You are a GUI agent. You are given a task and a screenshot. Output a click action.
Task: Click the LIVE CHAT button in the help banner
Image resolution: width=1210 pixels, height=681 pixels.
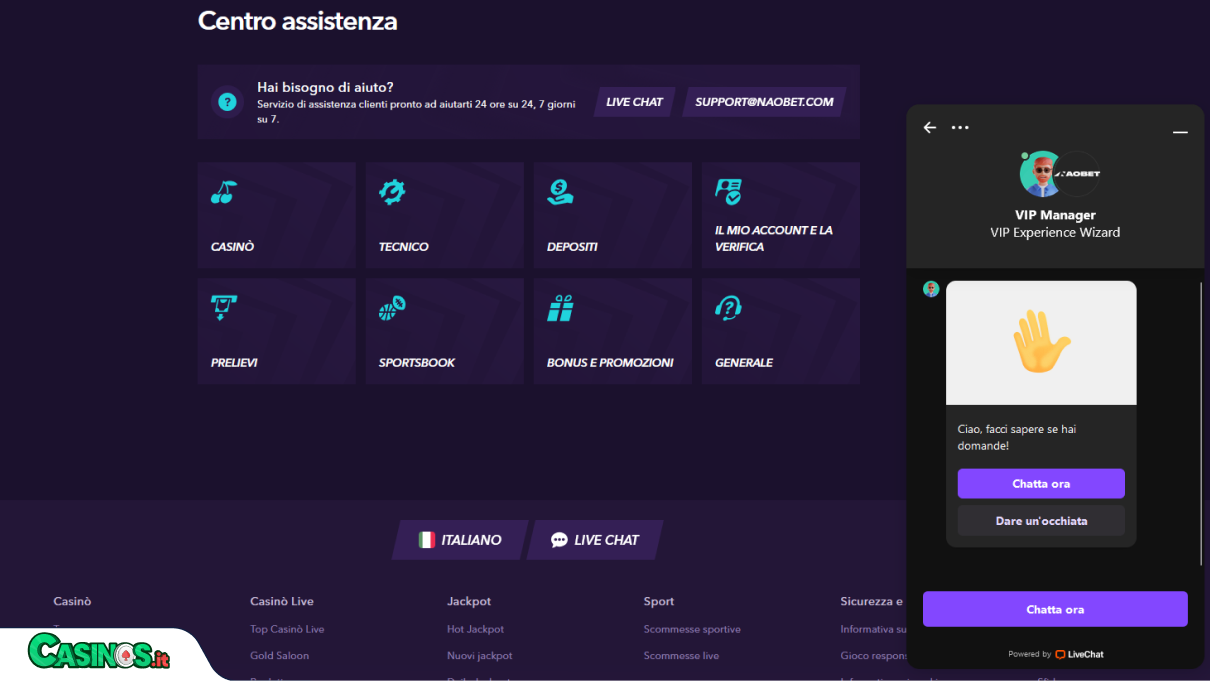click(634, 102)
